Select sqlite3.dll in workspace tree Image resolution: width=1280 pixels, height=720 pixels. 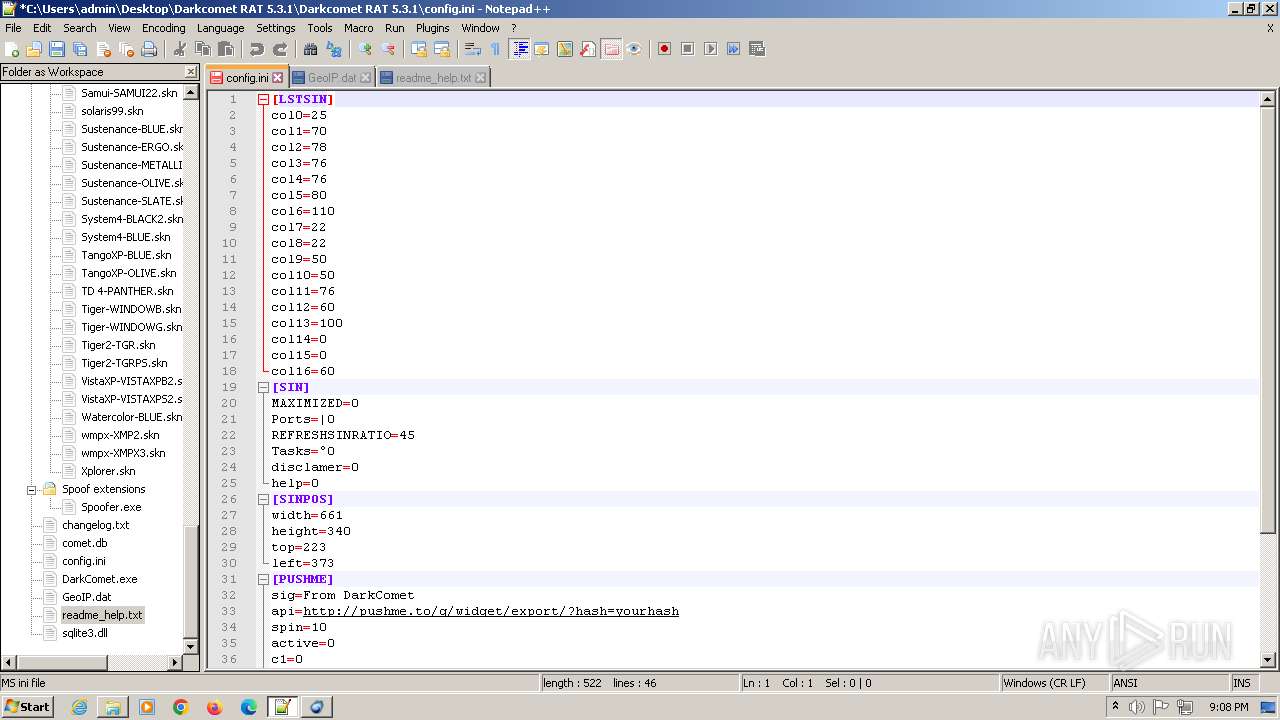click(x=84, y=633)
